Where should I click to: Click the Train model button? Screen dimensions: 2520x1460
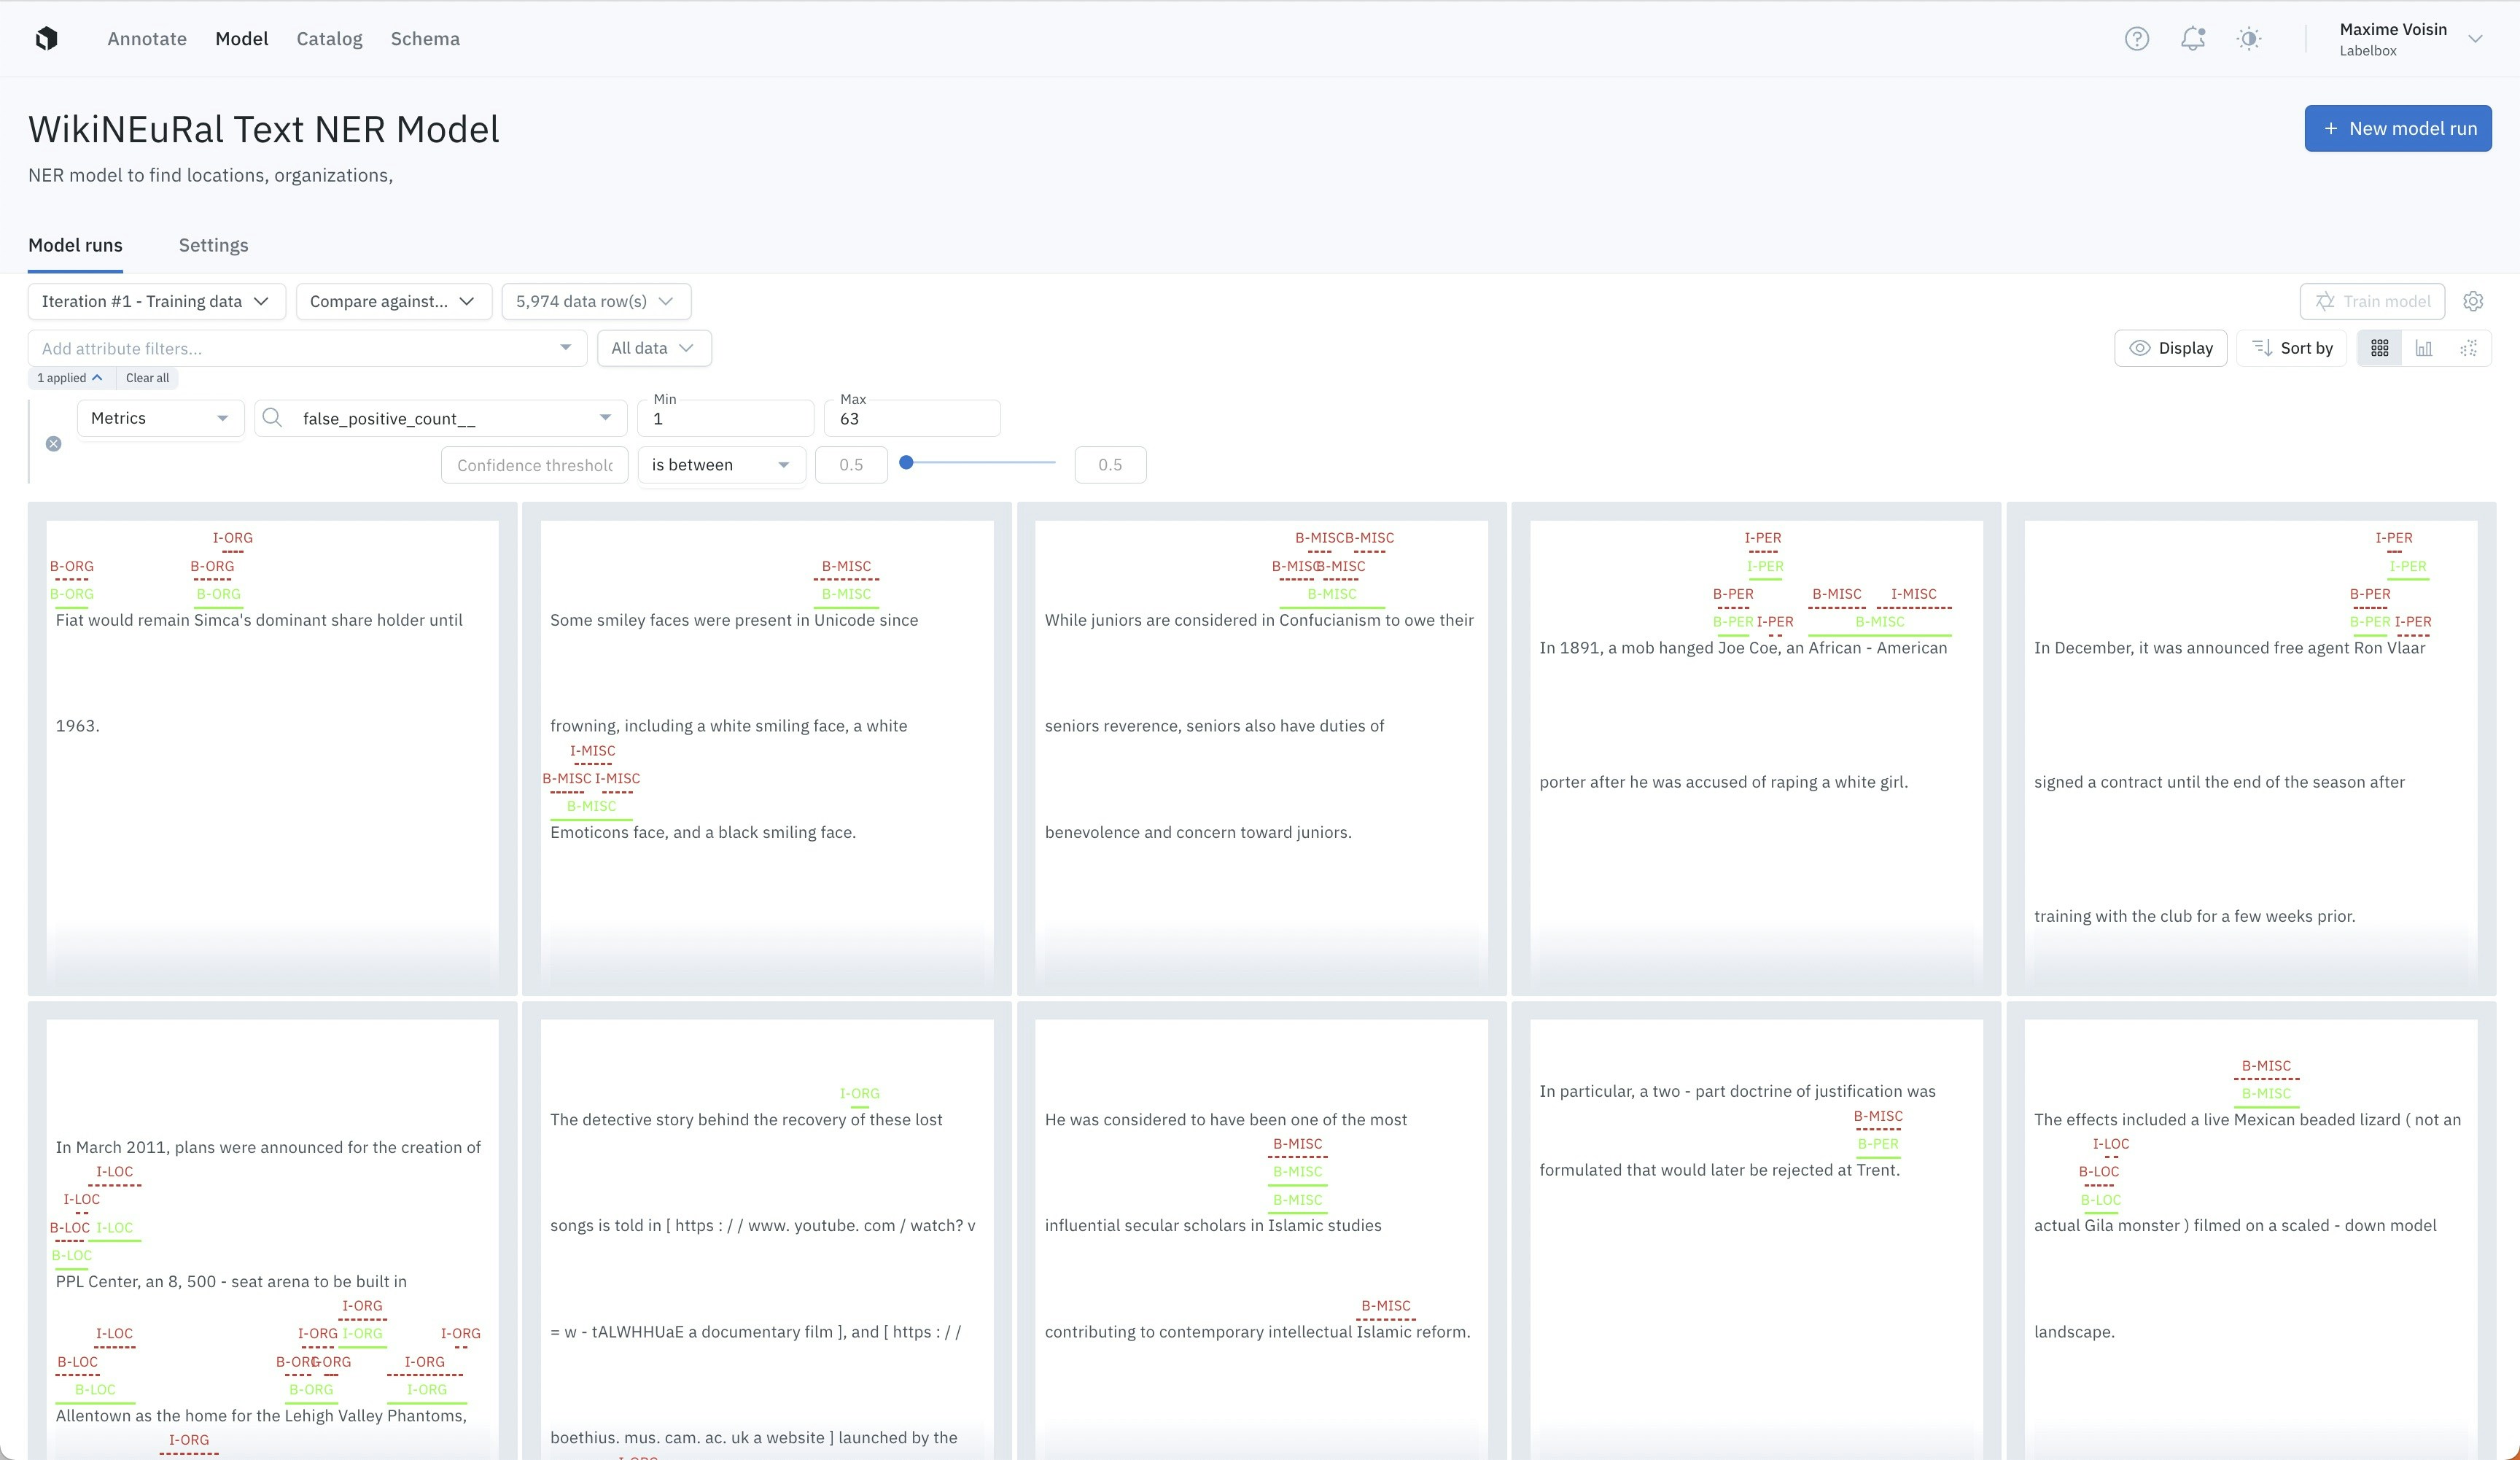[2372, 301]
